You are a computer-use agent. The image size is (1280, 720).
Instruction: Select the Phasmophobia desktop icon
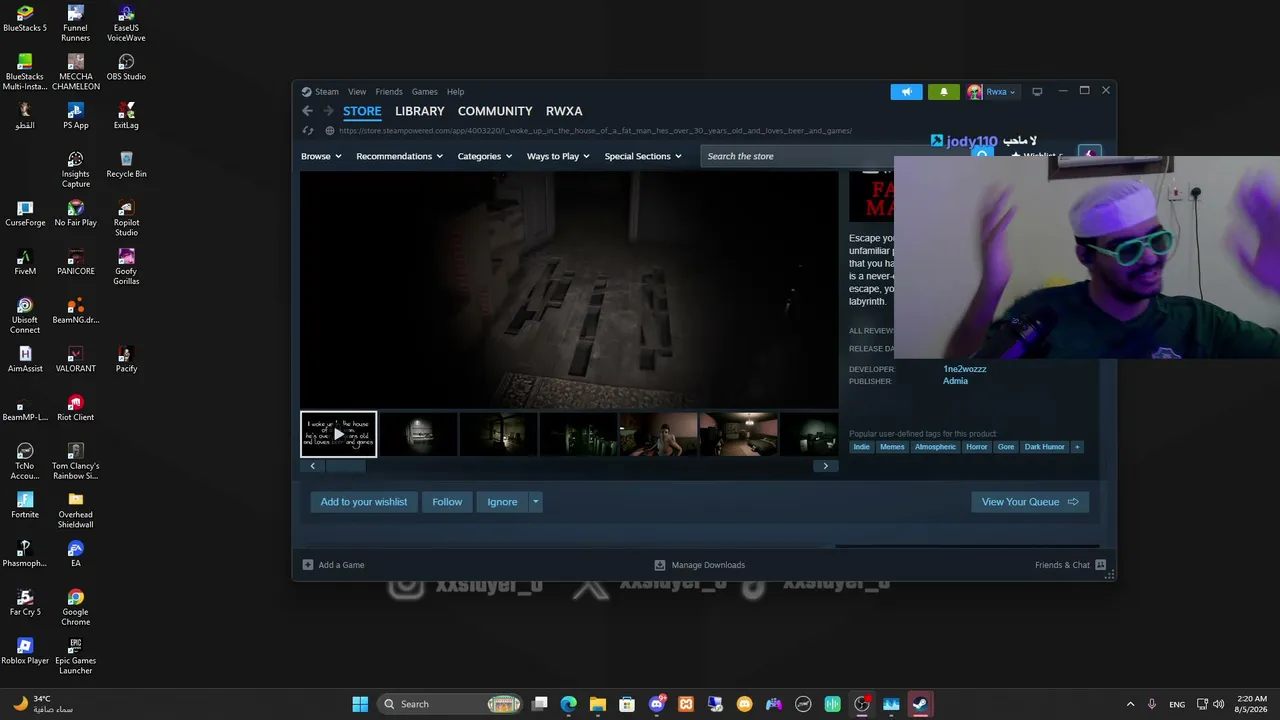coord(25,554)
